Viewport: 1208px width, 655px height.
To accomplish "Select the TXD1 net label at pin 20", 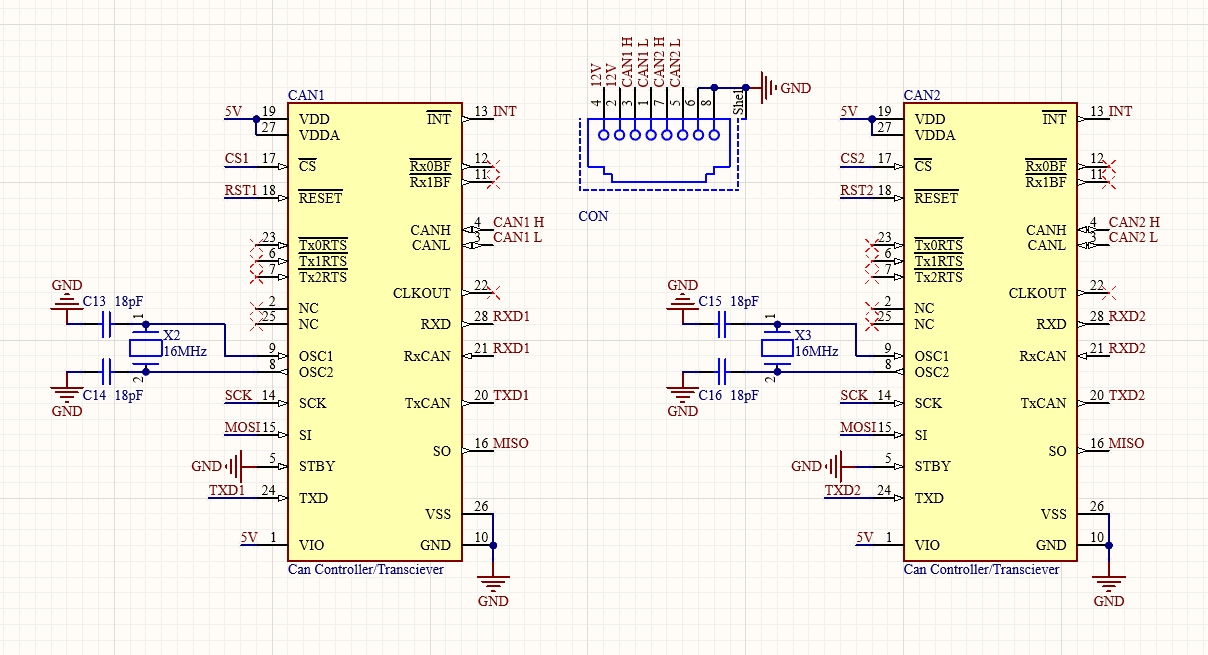I will point(511,395).
